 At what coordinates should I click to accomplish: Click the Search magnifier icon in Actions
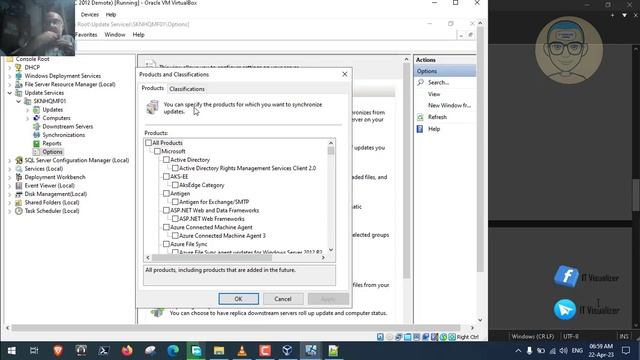coord(420,82)
